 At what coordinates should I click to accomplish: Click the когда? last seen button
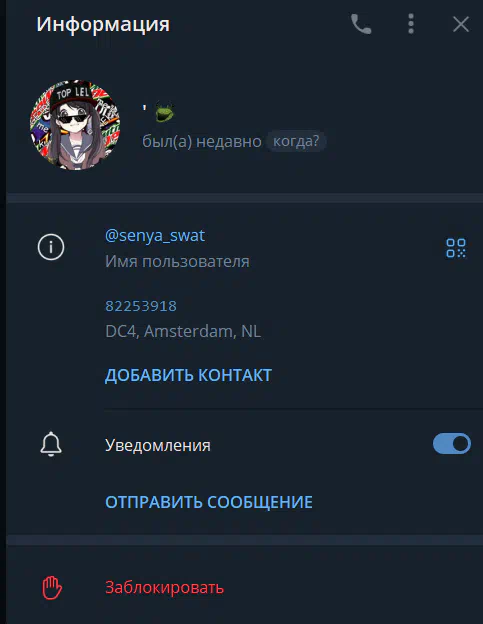[x=296, y=141]
